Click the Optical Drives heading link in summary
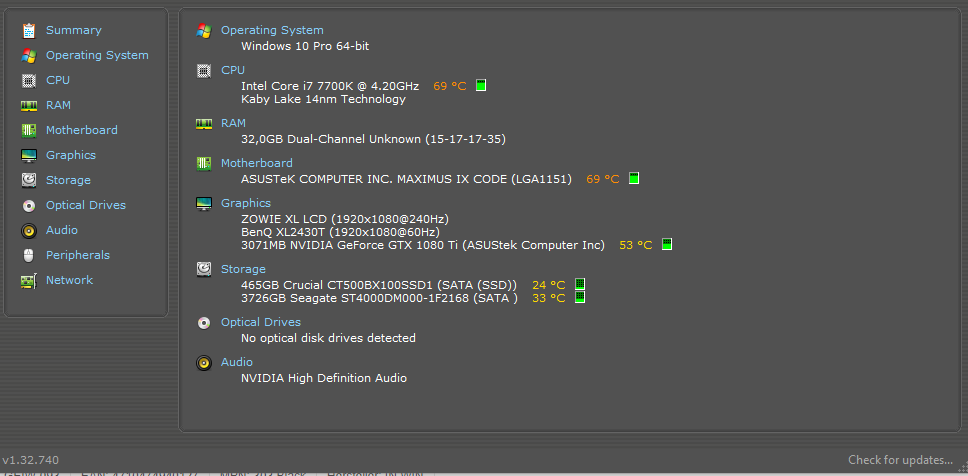Image resolution: width=968 pixels, height=476 pixels. (261, 322)
